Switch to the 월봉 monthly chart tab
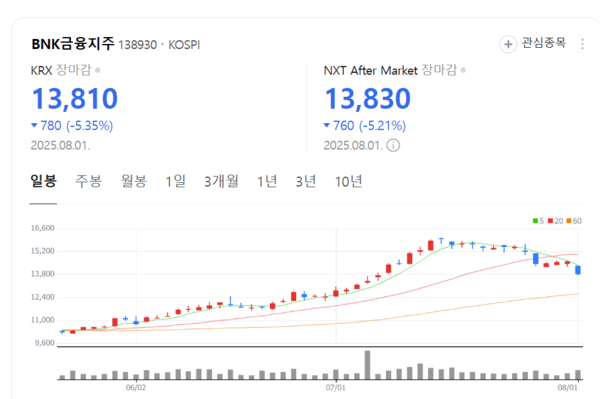The height and width of the screenshot is (399, 600). (134, 181)
